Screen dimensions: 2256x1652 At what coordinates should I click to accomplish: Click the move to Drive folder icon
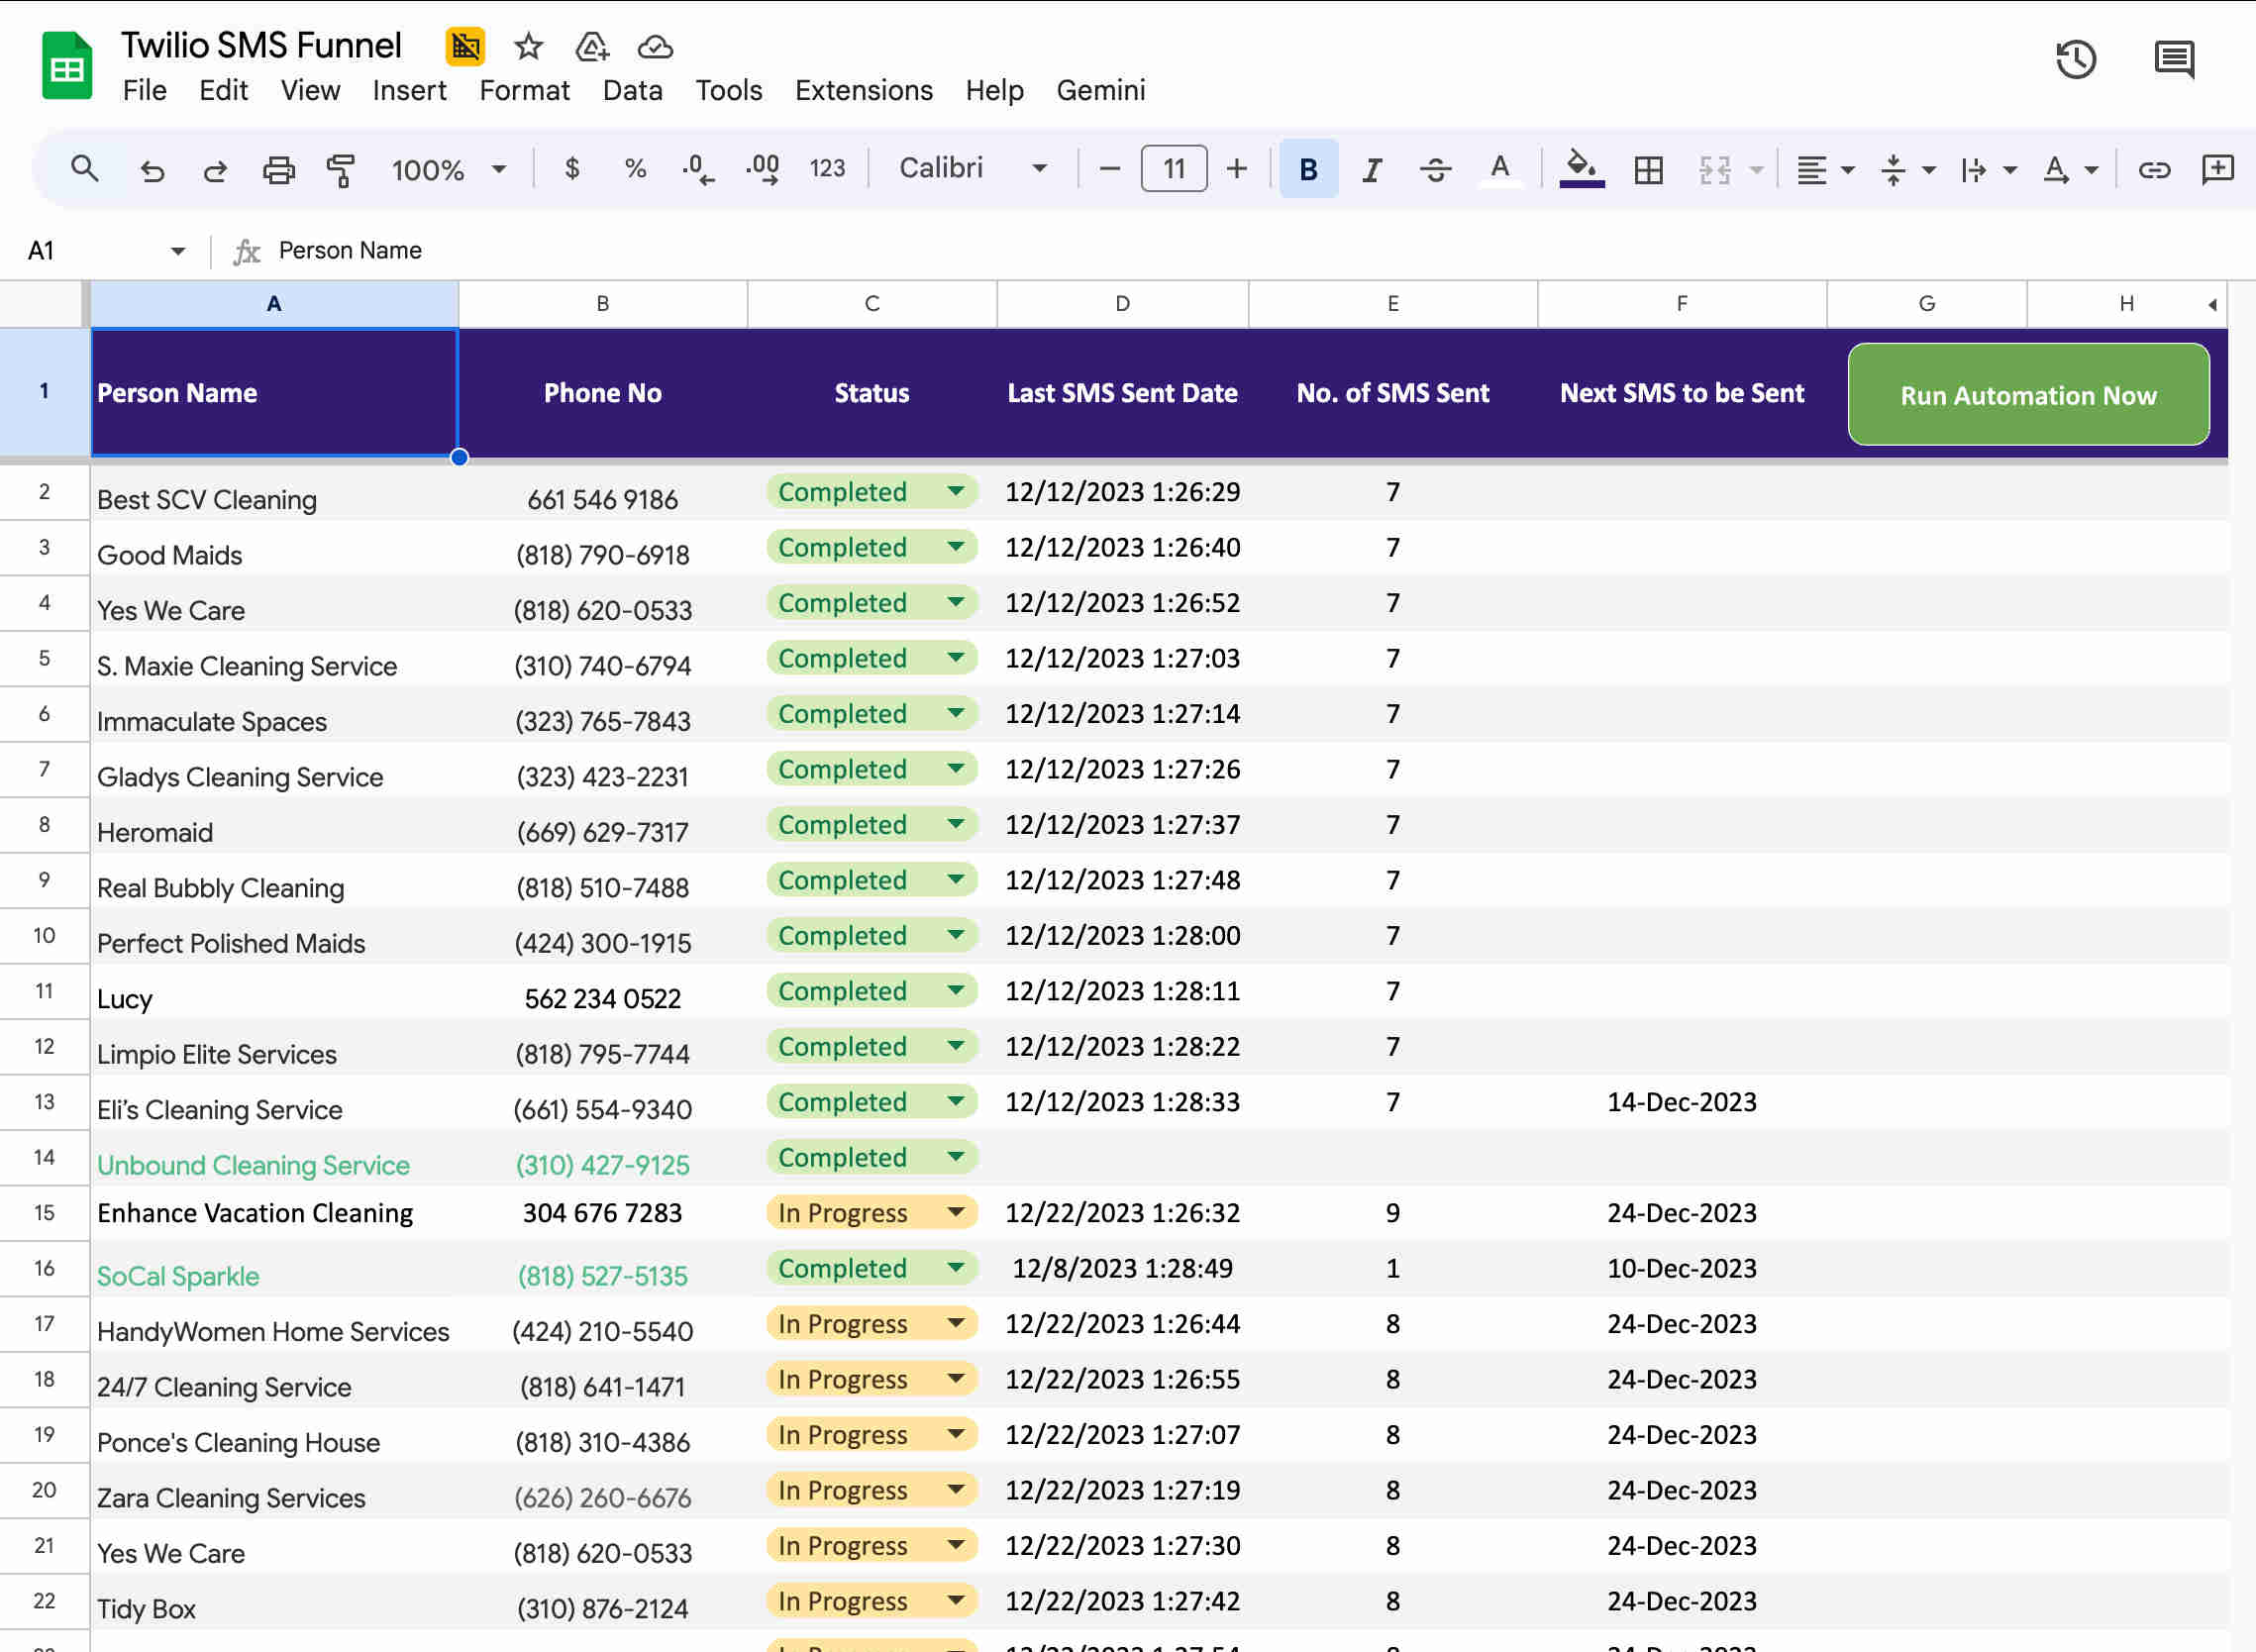point(592,46)
